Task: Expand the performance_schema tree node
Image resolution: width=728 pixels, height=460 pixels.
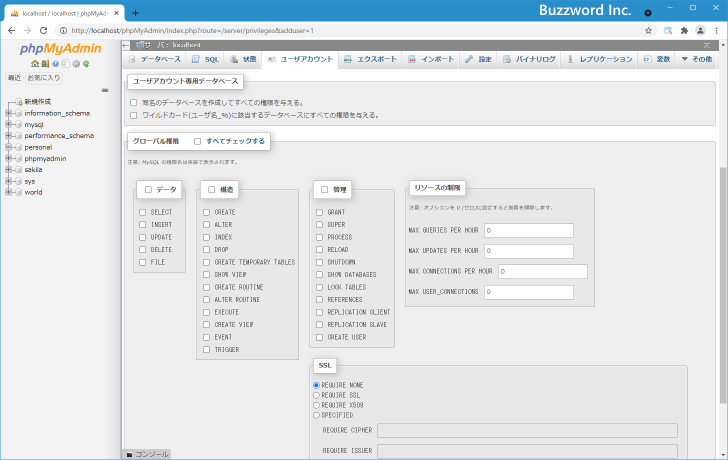Action: (x=8, y=136)
